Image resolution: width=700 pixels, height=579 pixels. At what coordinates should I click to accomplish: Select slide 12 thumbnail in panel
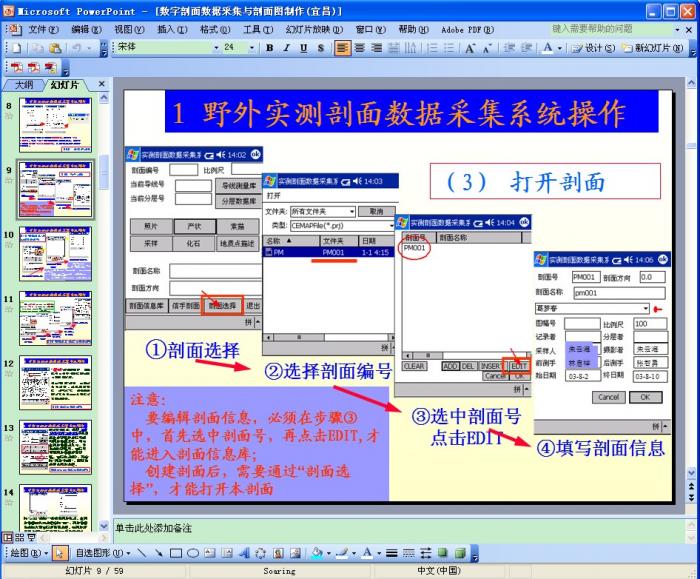(56, 384)
